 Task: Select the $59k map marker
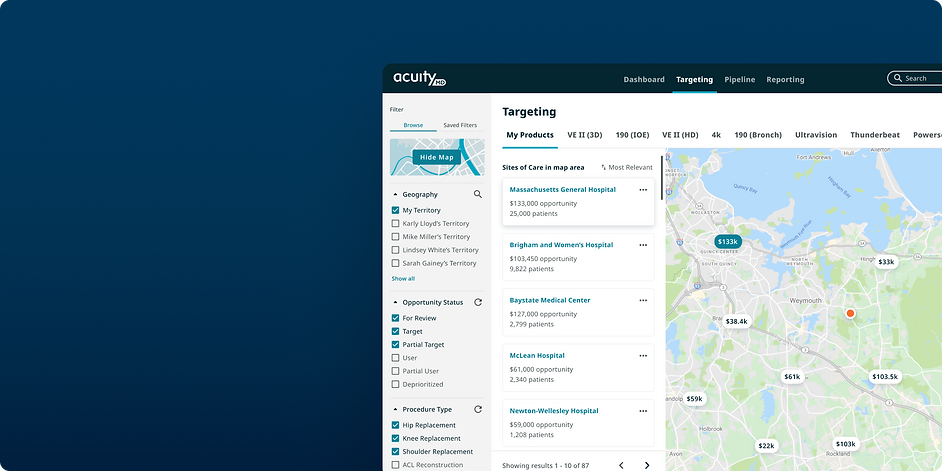[694, 398]
